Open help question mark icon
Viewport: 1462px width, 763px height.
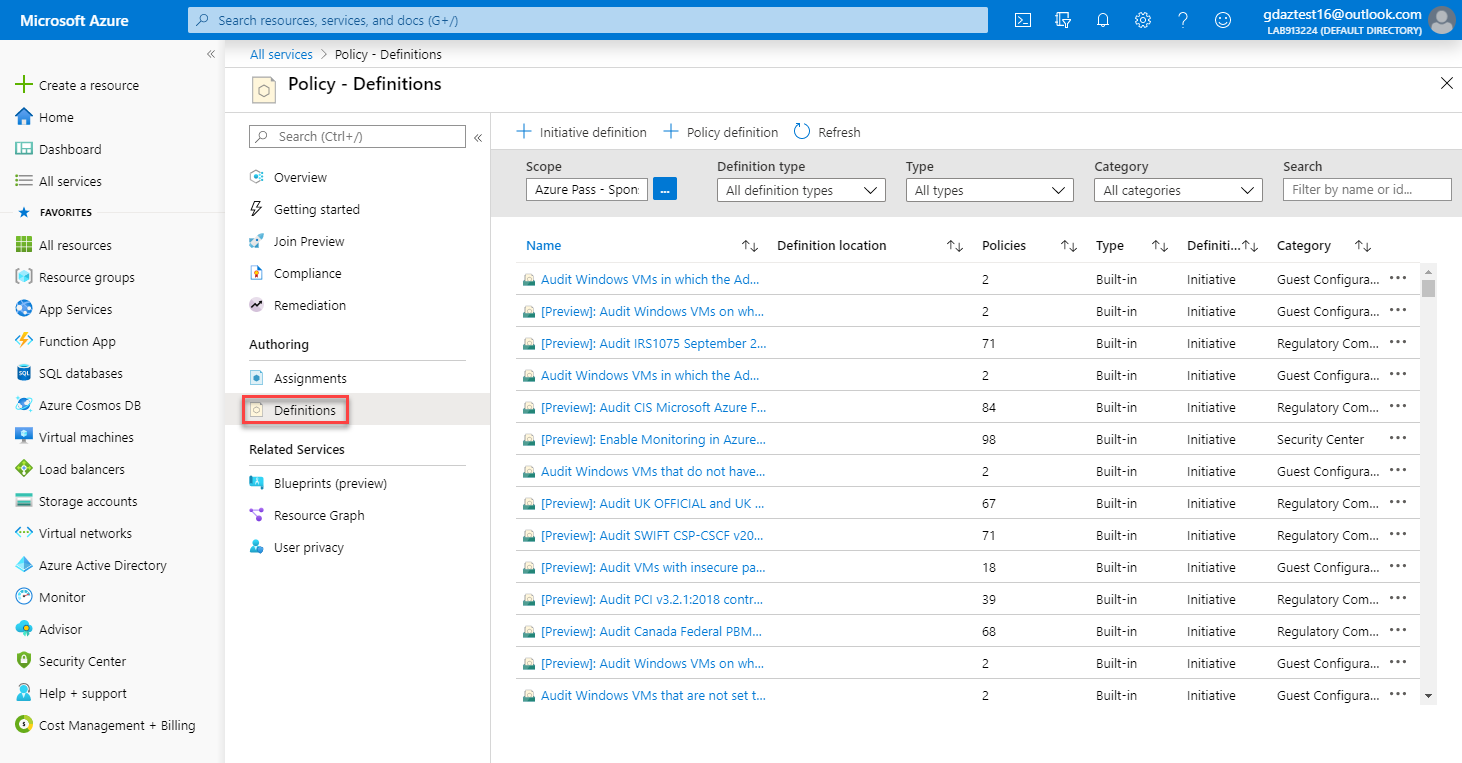coord(1183,20)
